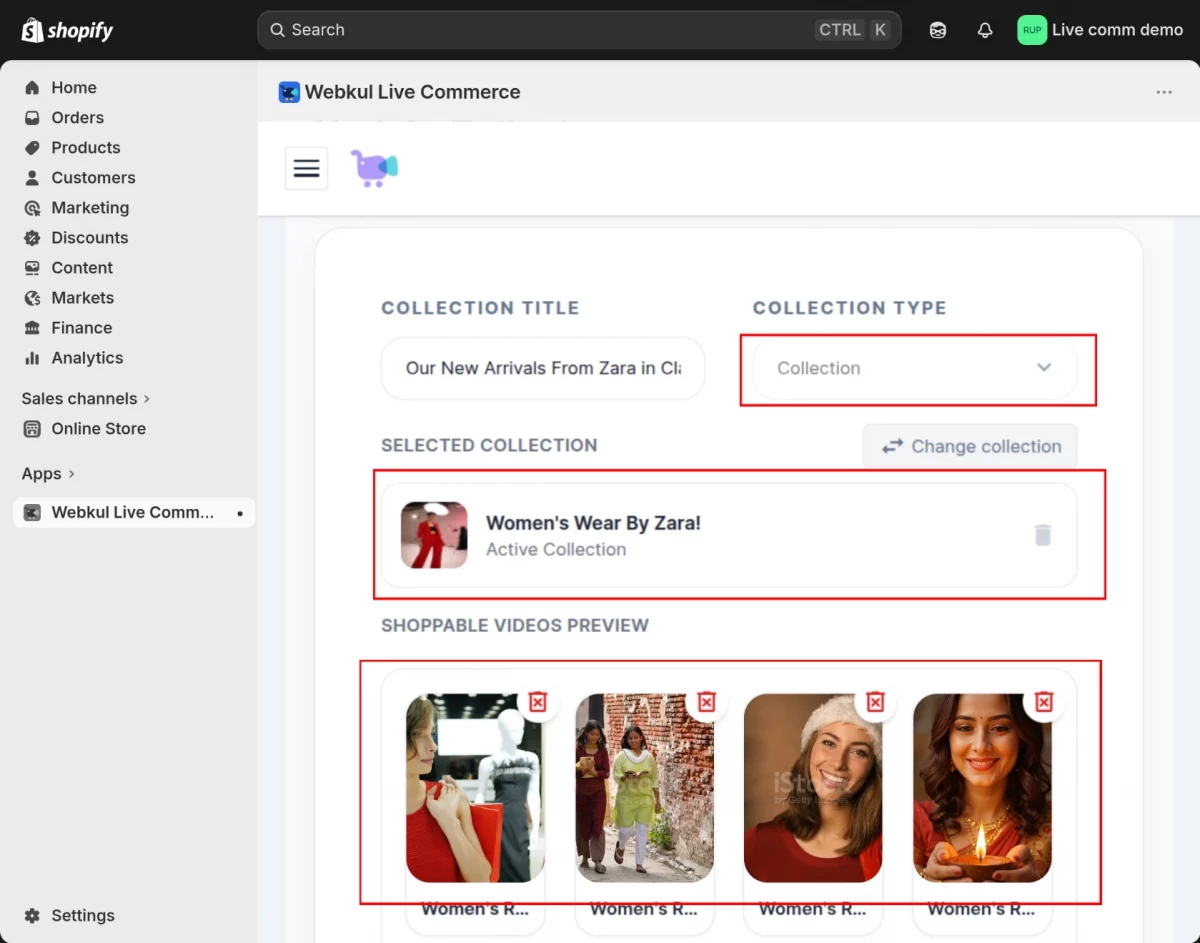
Task: Open Content in sidebar
Action: (x=82, y=267)
